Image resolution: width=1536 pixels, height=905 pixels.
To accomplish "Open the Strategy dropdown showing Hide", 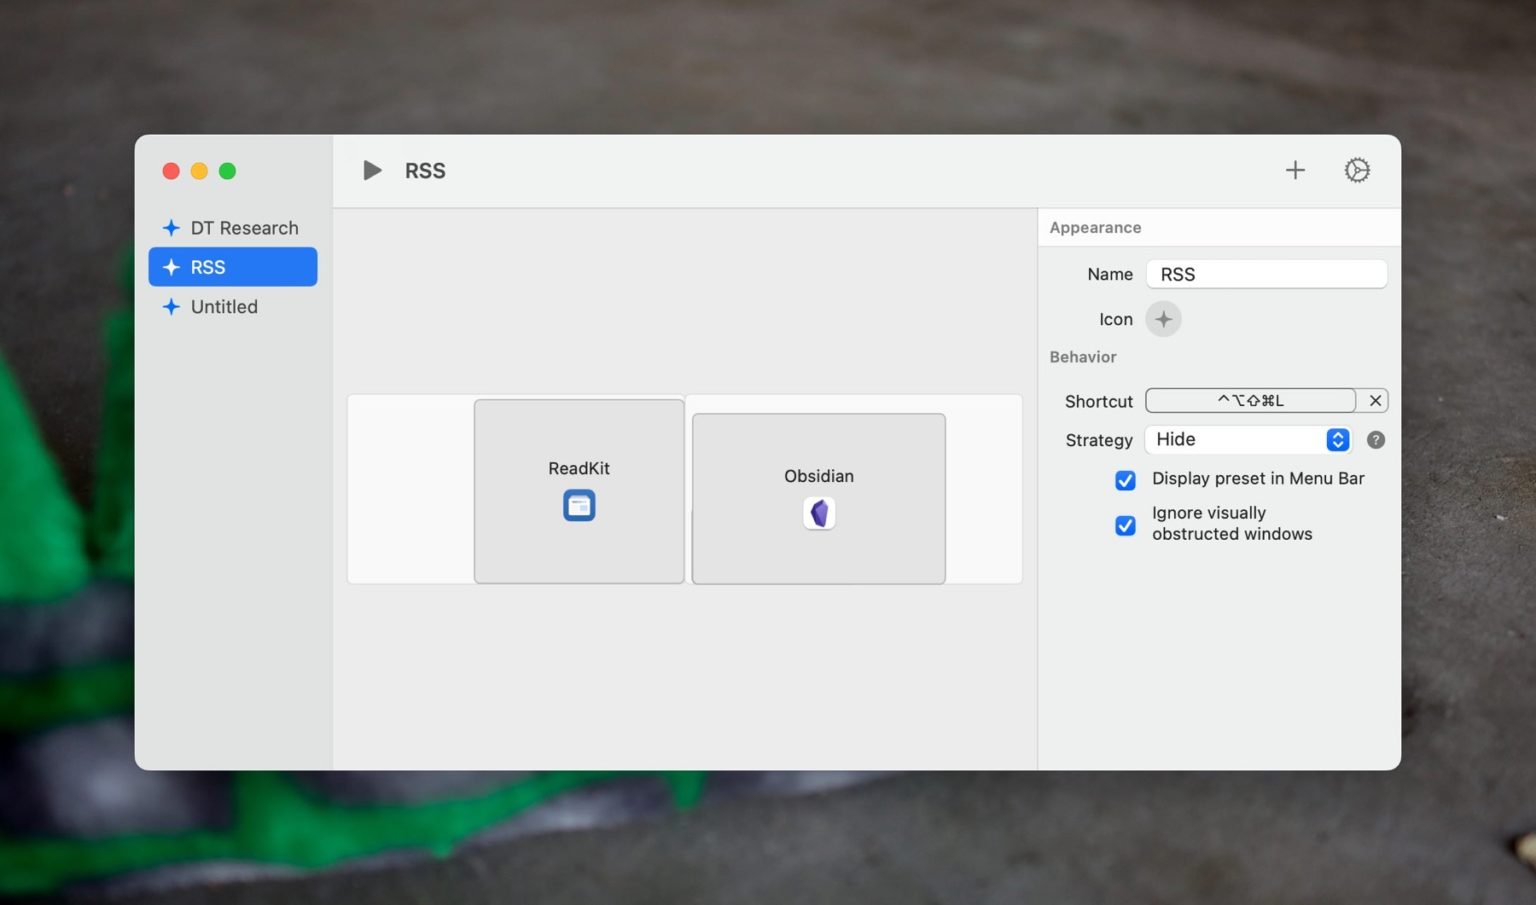I will [1248, 439].
